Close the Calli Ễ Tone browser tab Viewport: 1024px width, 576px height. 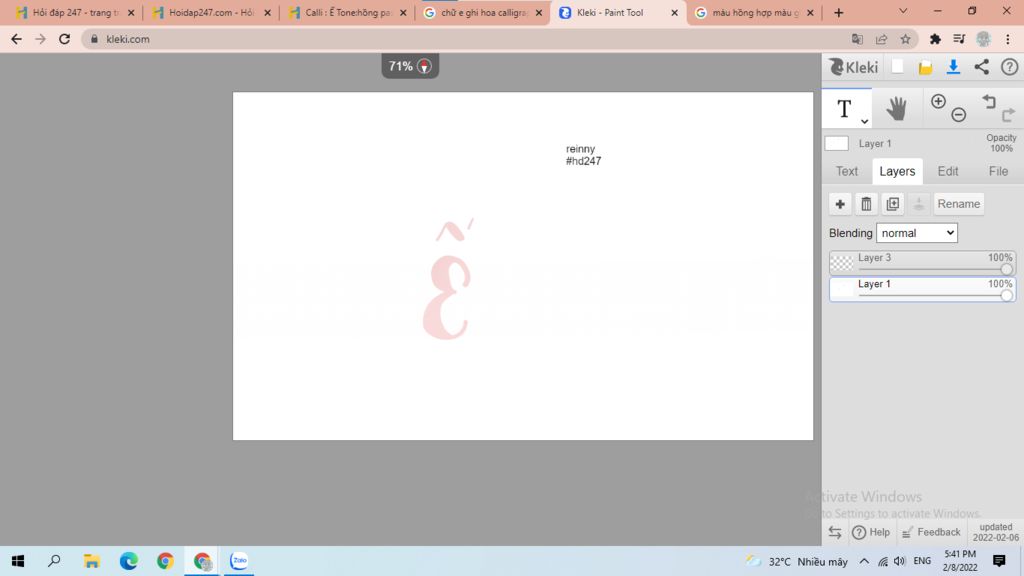pyautogui.click(x=403, y=12)
